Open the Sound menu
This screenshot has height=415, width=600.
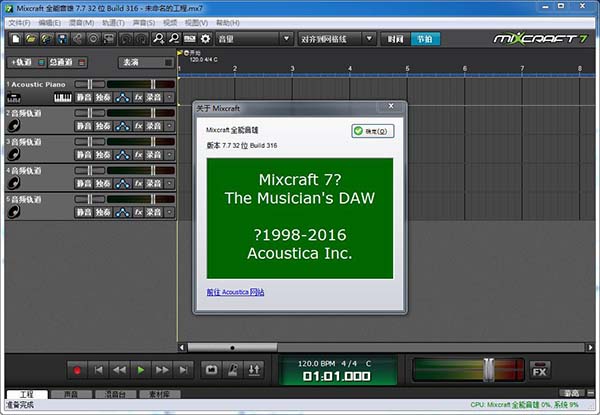point(144,23)
